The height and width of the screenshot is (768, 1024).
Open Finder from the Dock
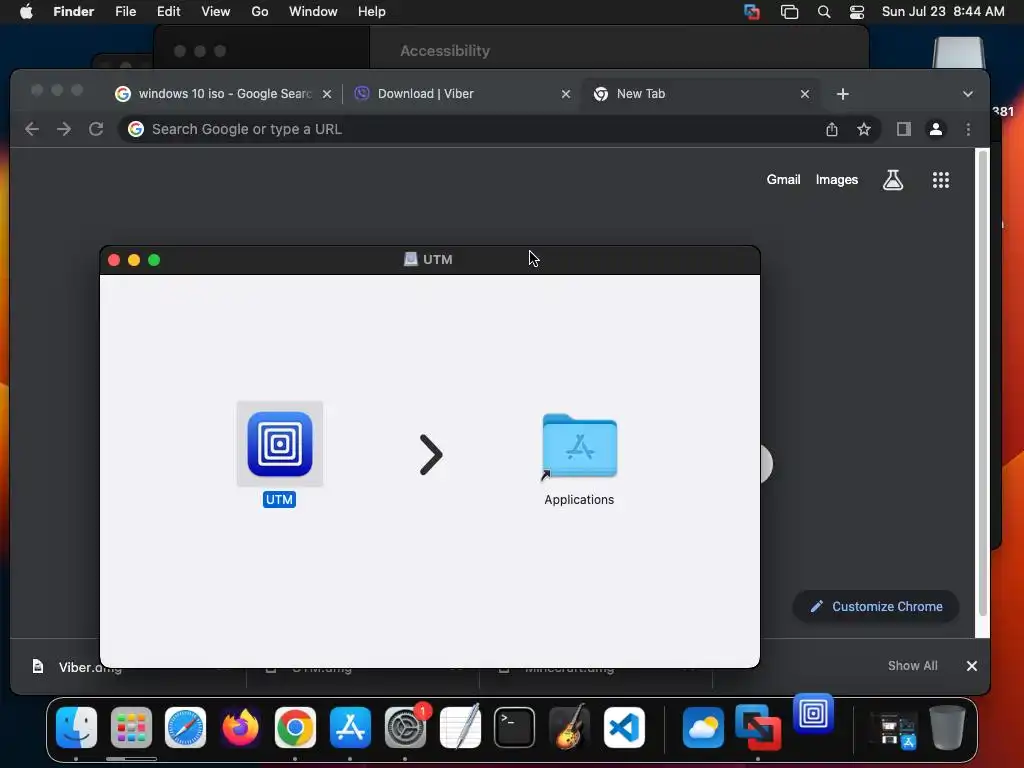click(x=76, y=728)
